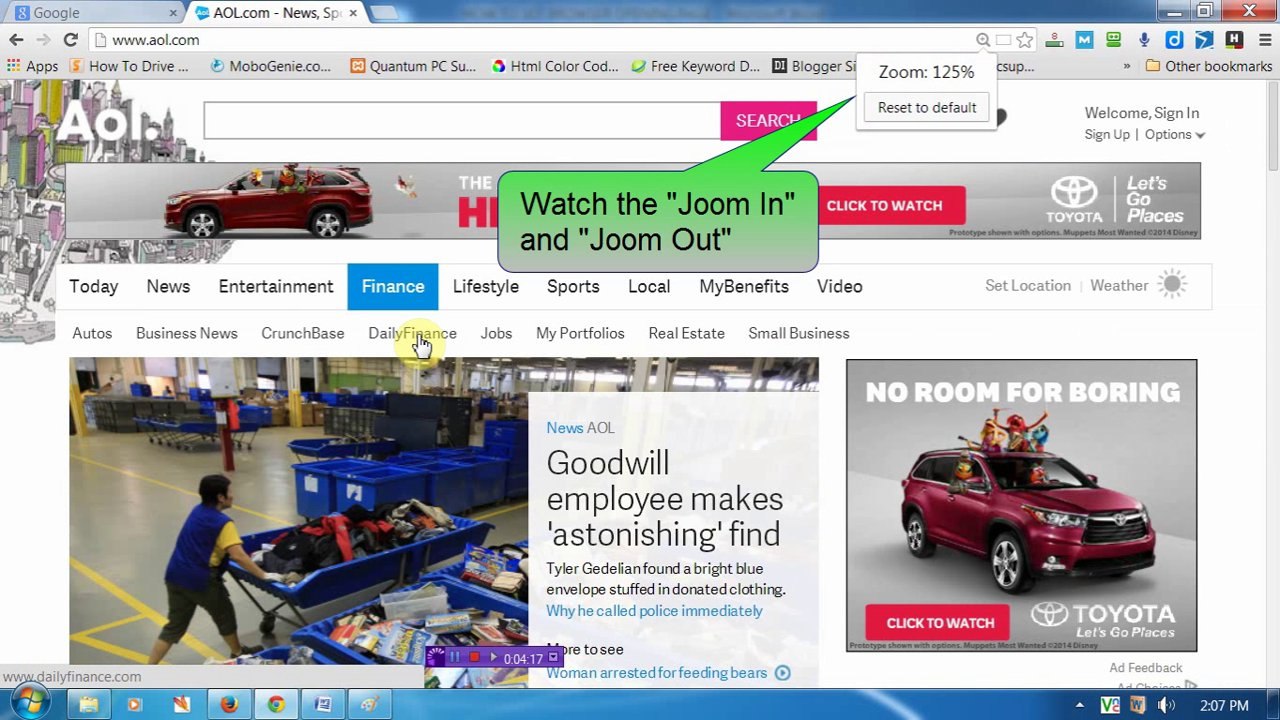Click the recorder play arrow

(x=493, y=657)
